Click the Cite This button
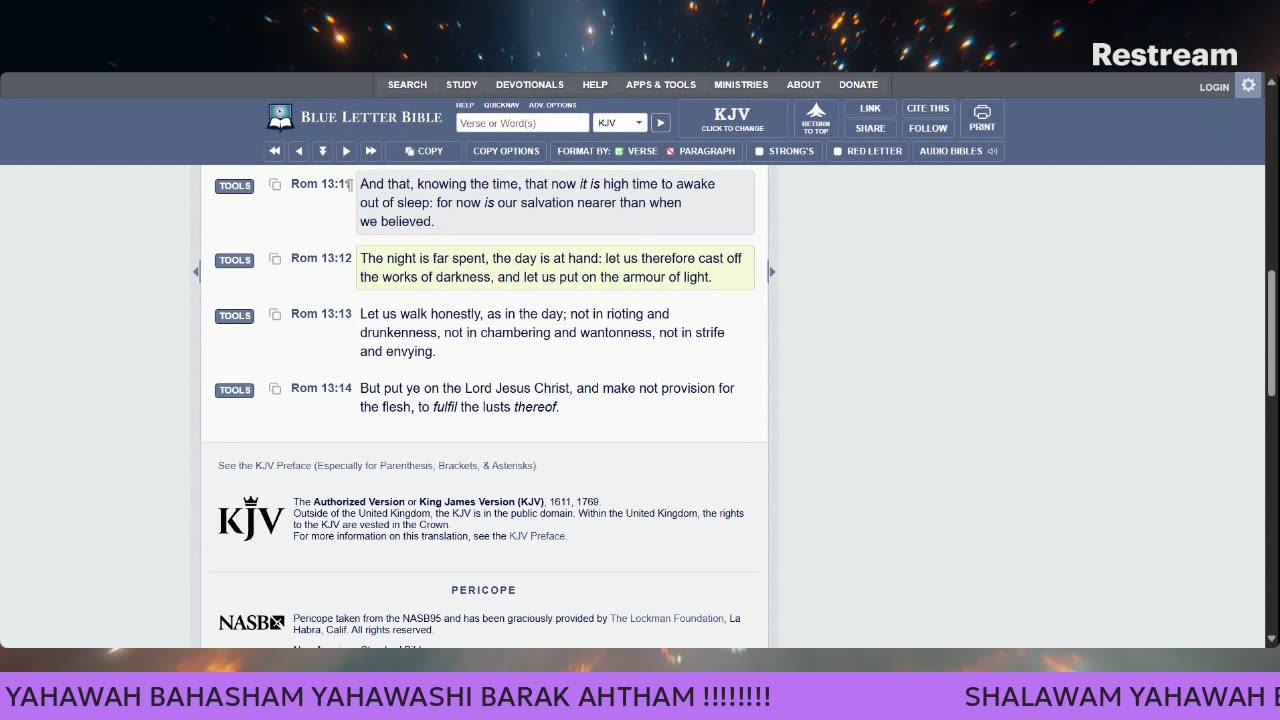This screenshot has width=1280, height=720. [928, 109]
